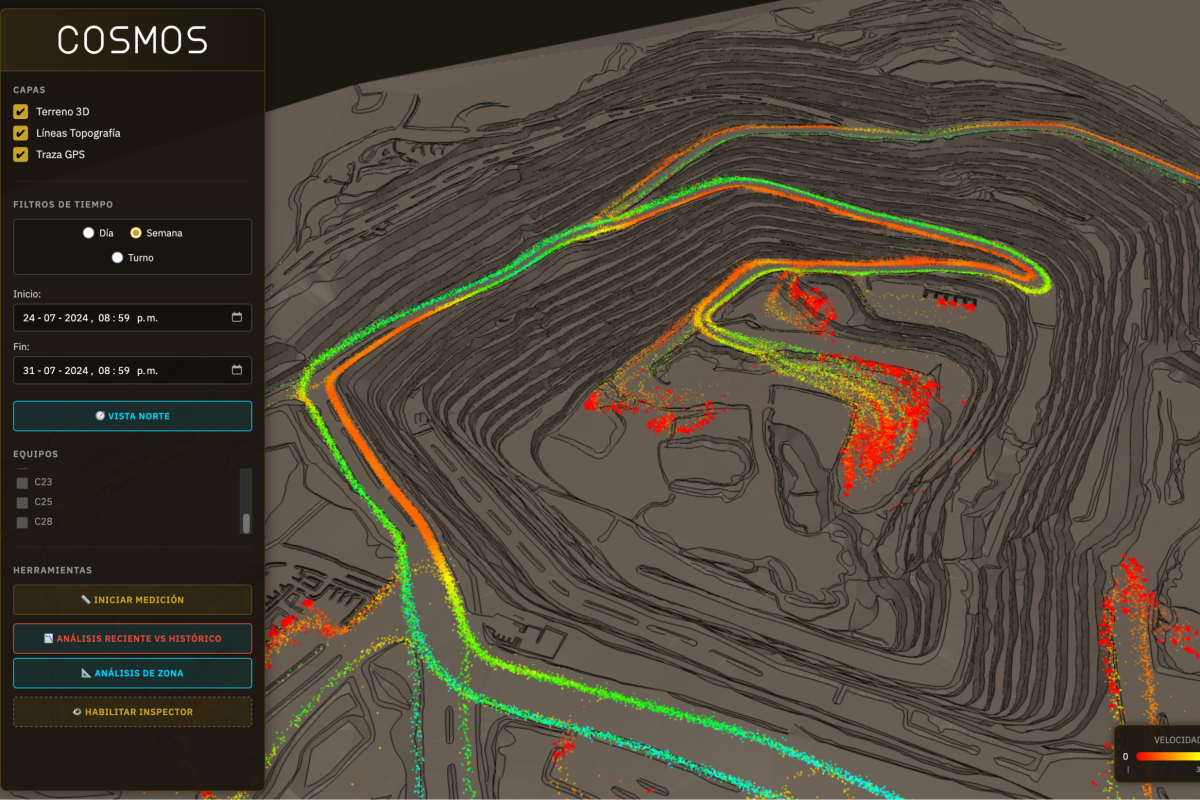Toggle the Traza GPS layer off

coord(19,154)
